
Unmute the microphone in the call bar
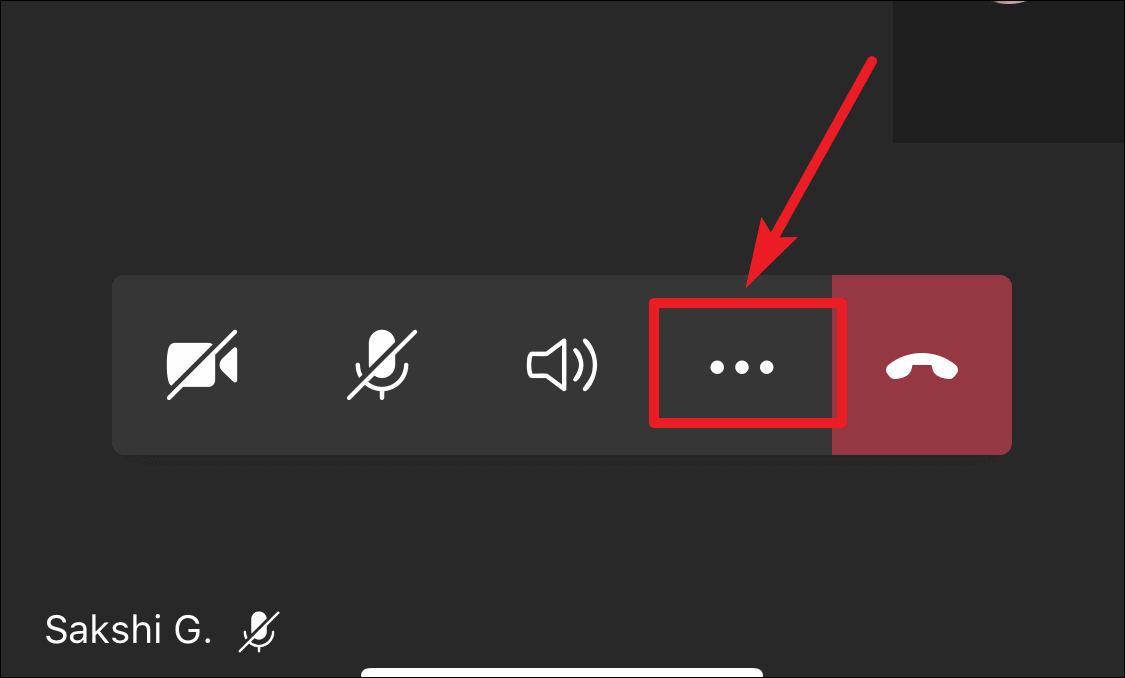point(382,364)
